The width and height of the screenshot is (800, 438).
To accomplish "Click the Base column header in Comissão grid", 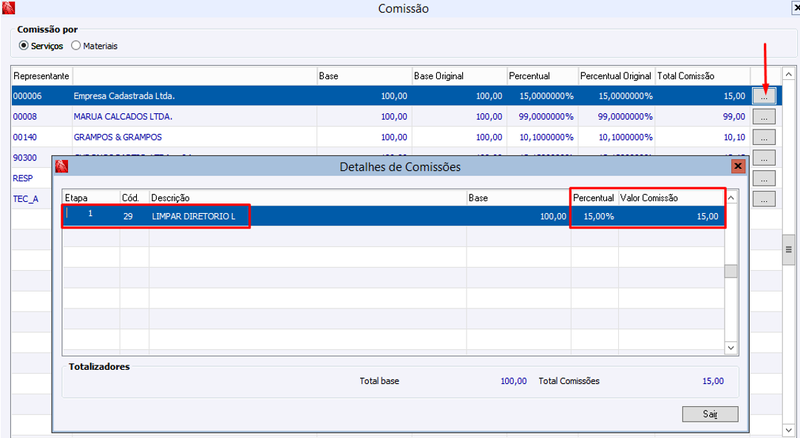I will tap(364, 76).
